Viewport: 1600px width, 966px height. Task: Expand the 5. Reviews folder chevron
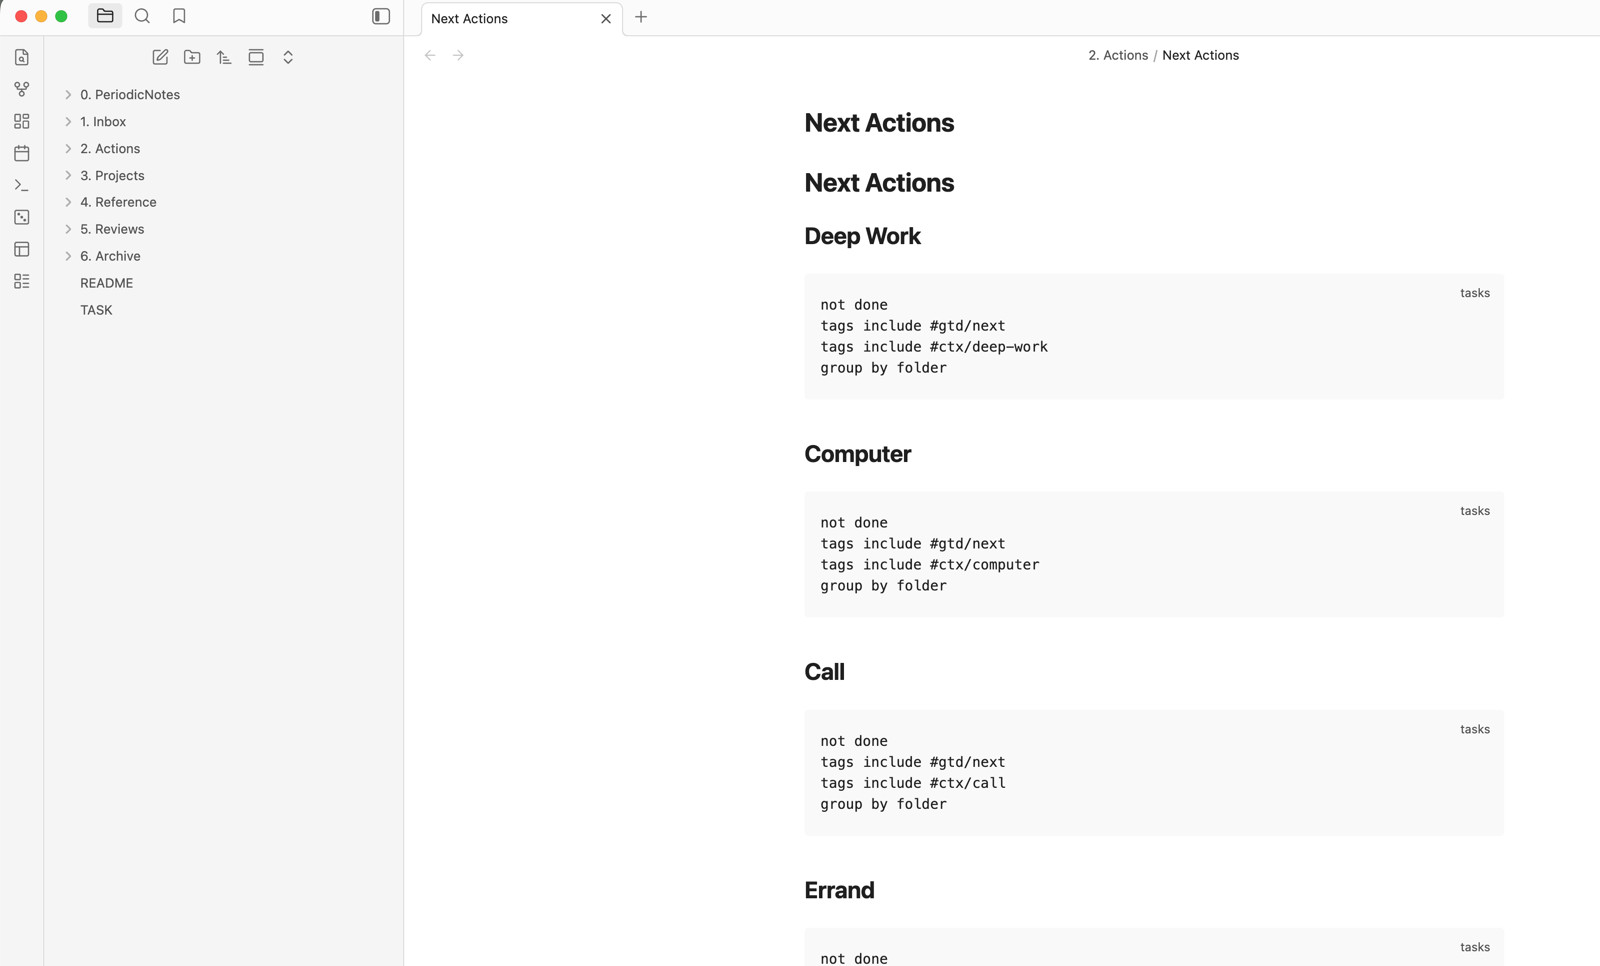(x=68, y=229)
